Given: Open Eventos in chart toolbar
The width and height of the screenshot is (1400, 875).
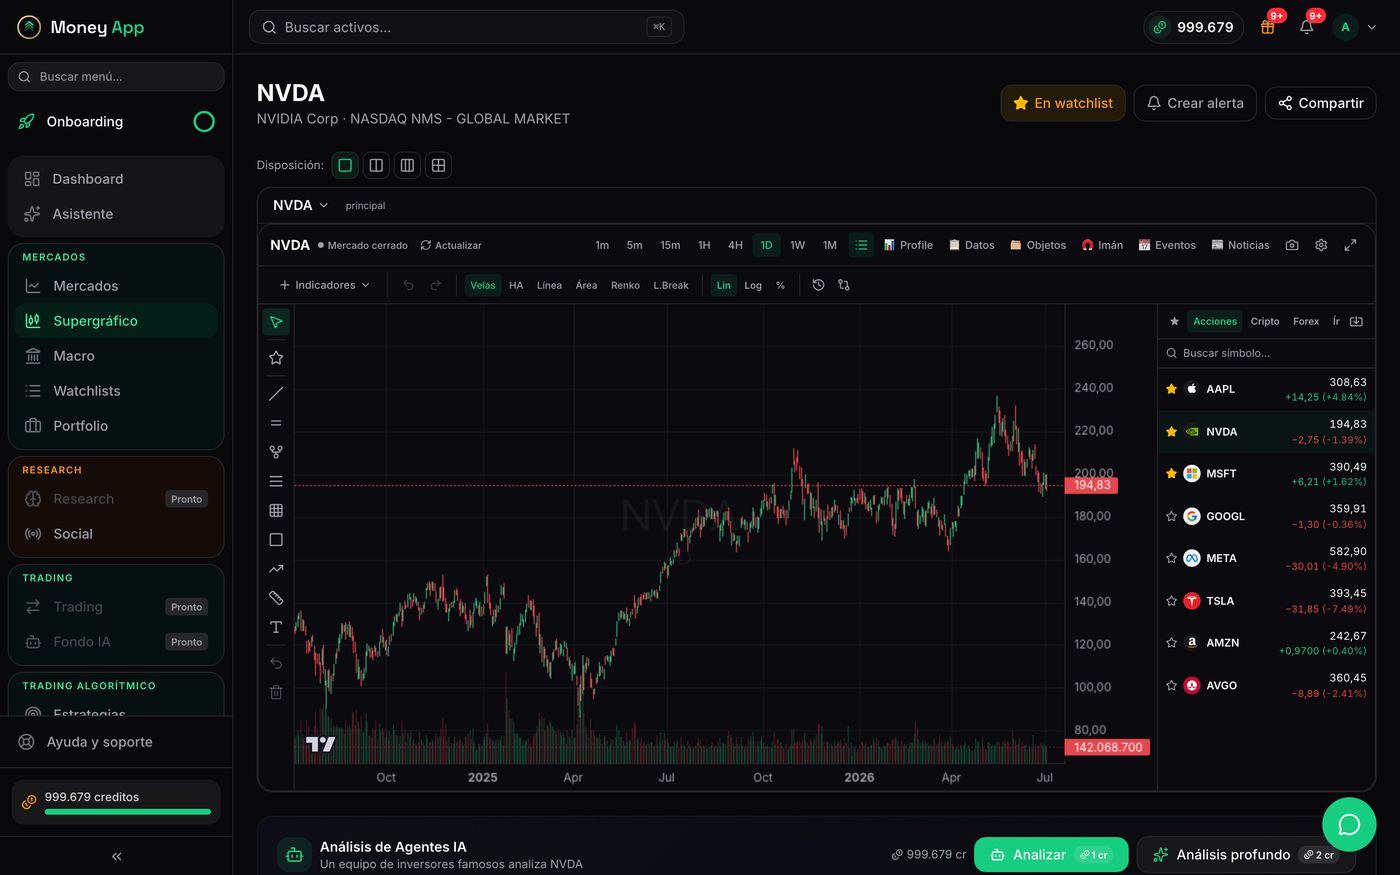Looking at the screenshot, I should (1167, 245).
